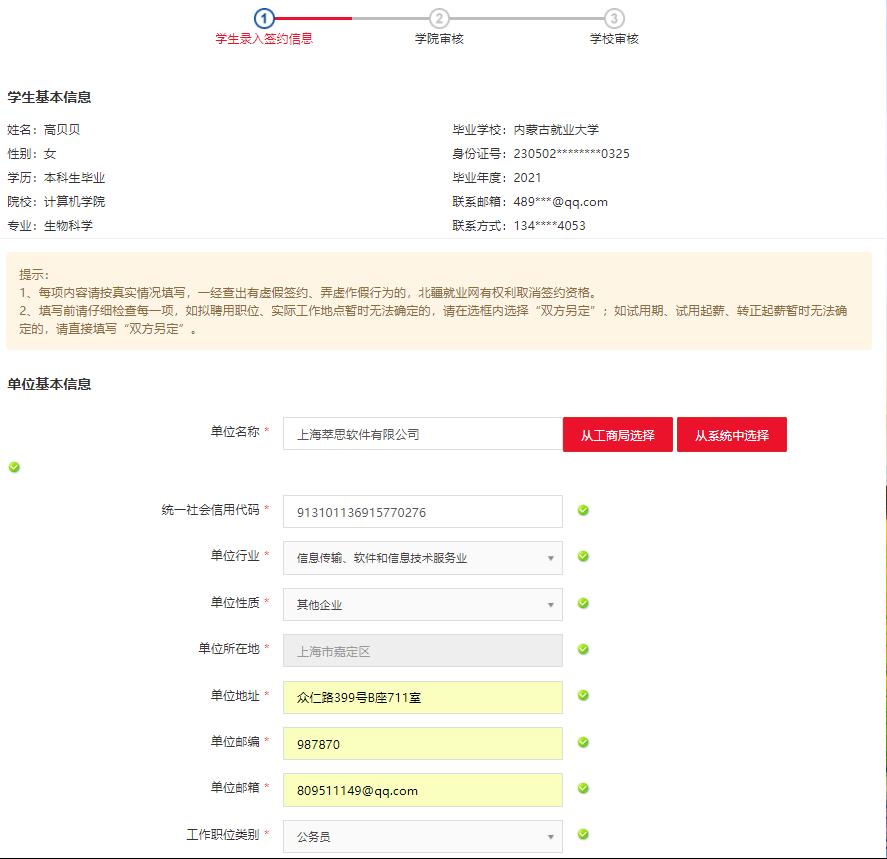
Task: Click the 从工商局选择 button
Action: (617, 435)
